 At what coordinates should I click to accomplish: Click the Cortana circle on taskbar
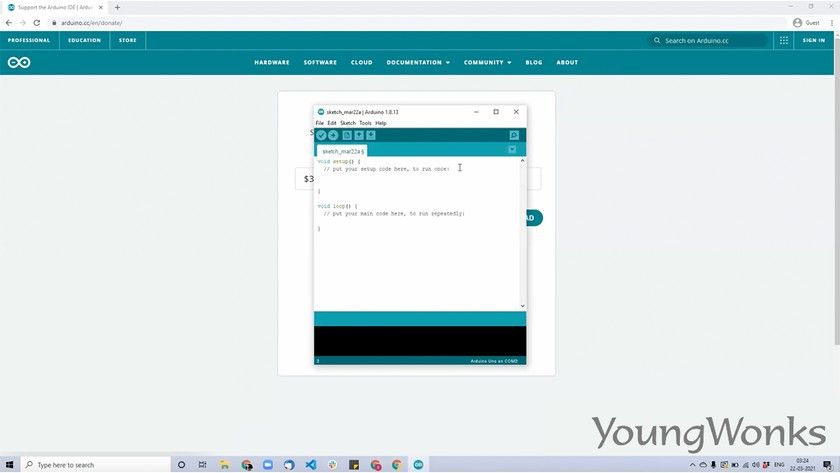(x=181, y=464)
